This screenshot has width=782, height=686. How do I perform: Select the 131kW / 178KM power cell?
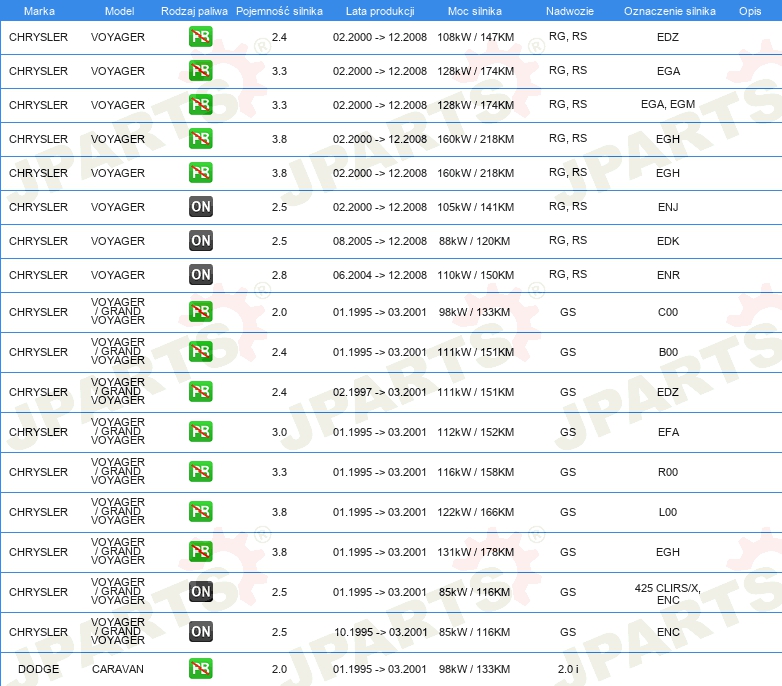coord(475,552)
